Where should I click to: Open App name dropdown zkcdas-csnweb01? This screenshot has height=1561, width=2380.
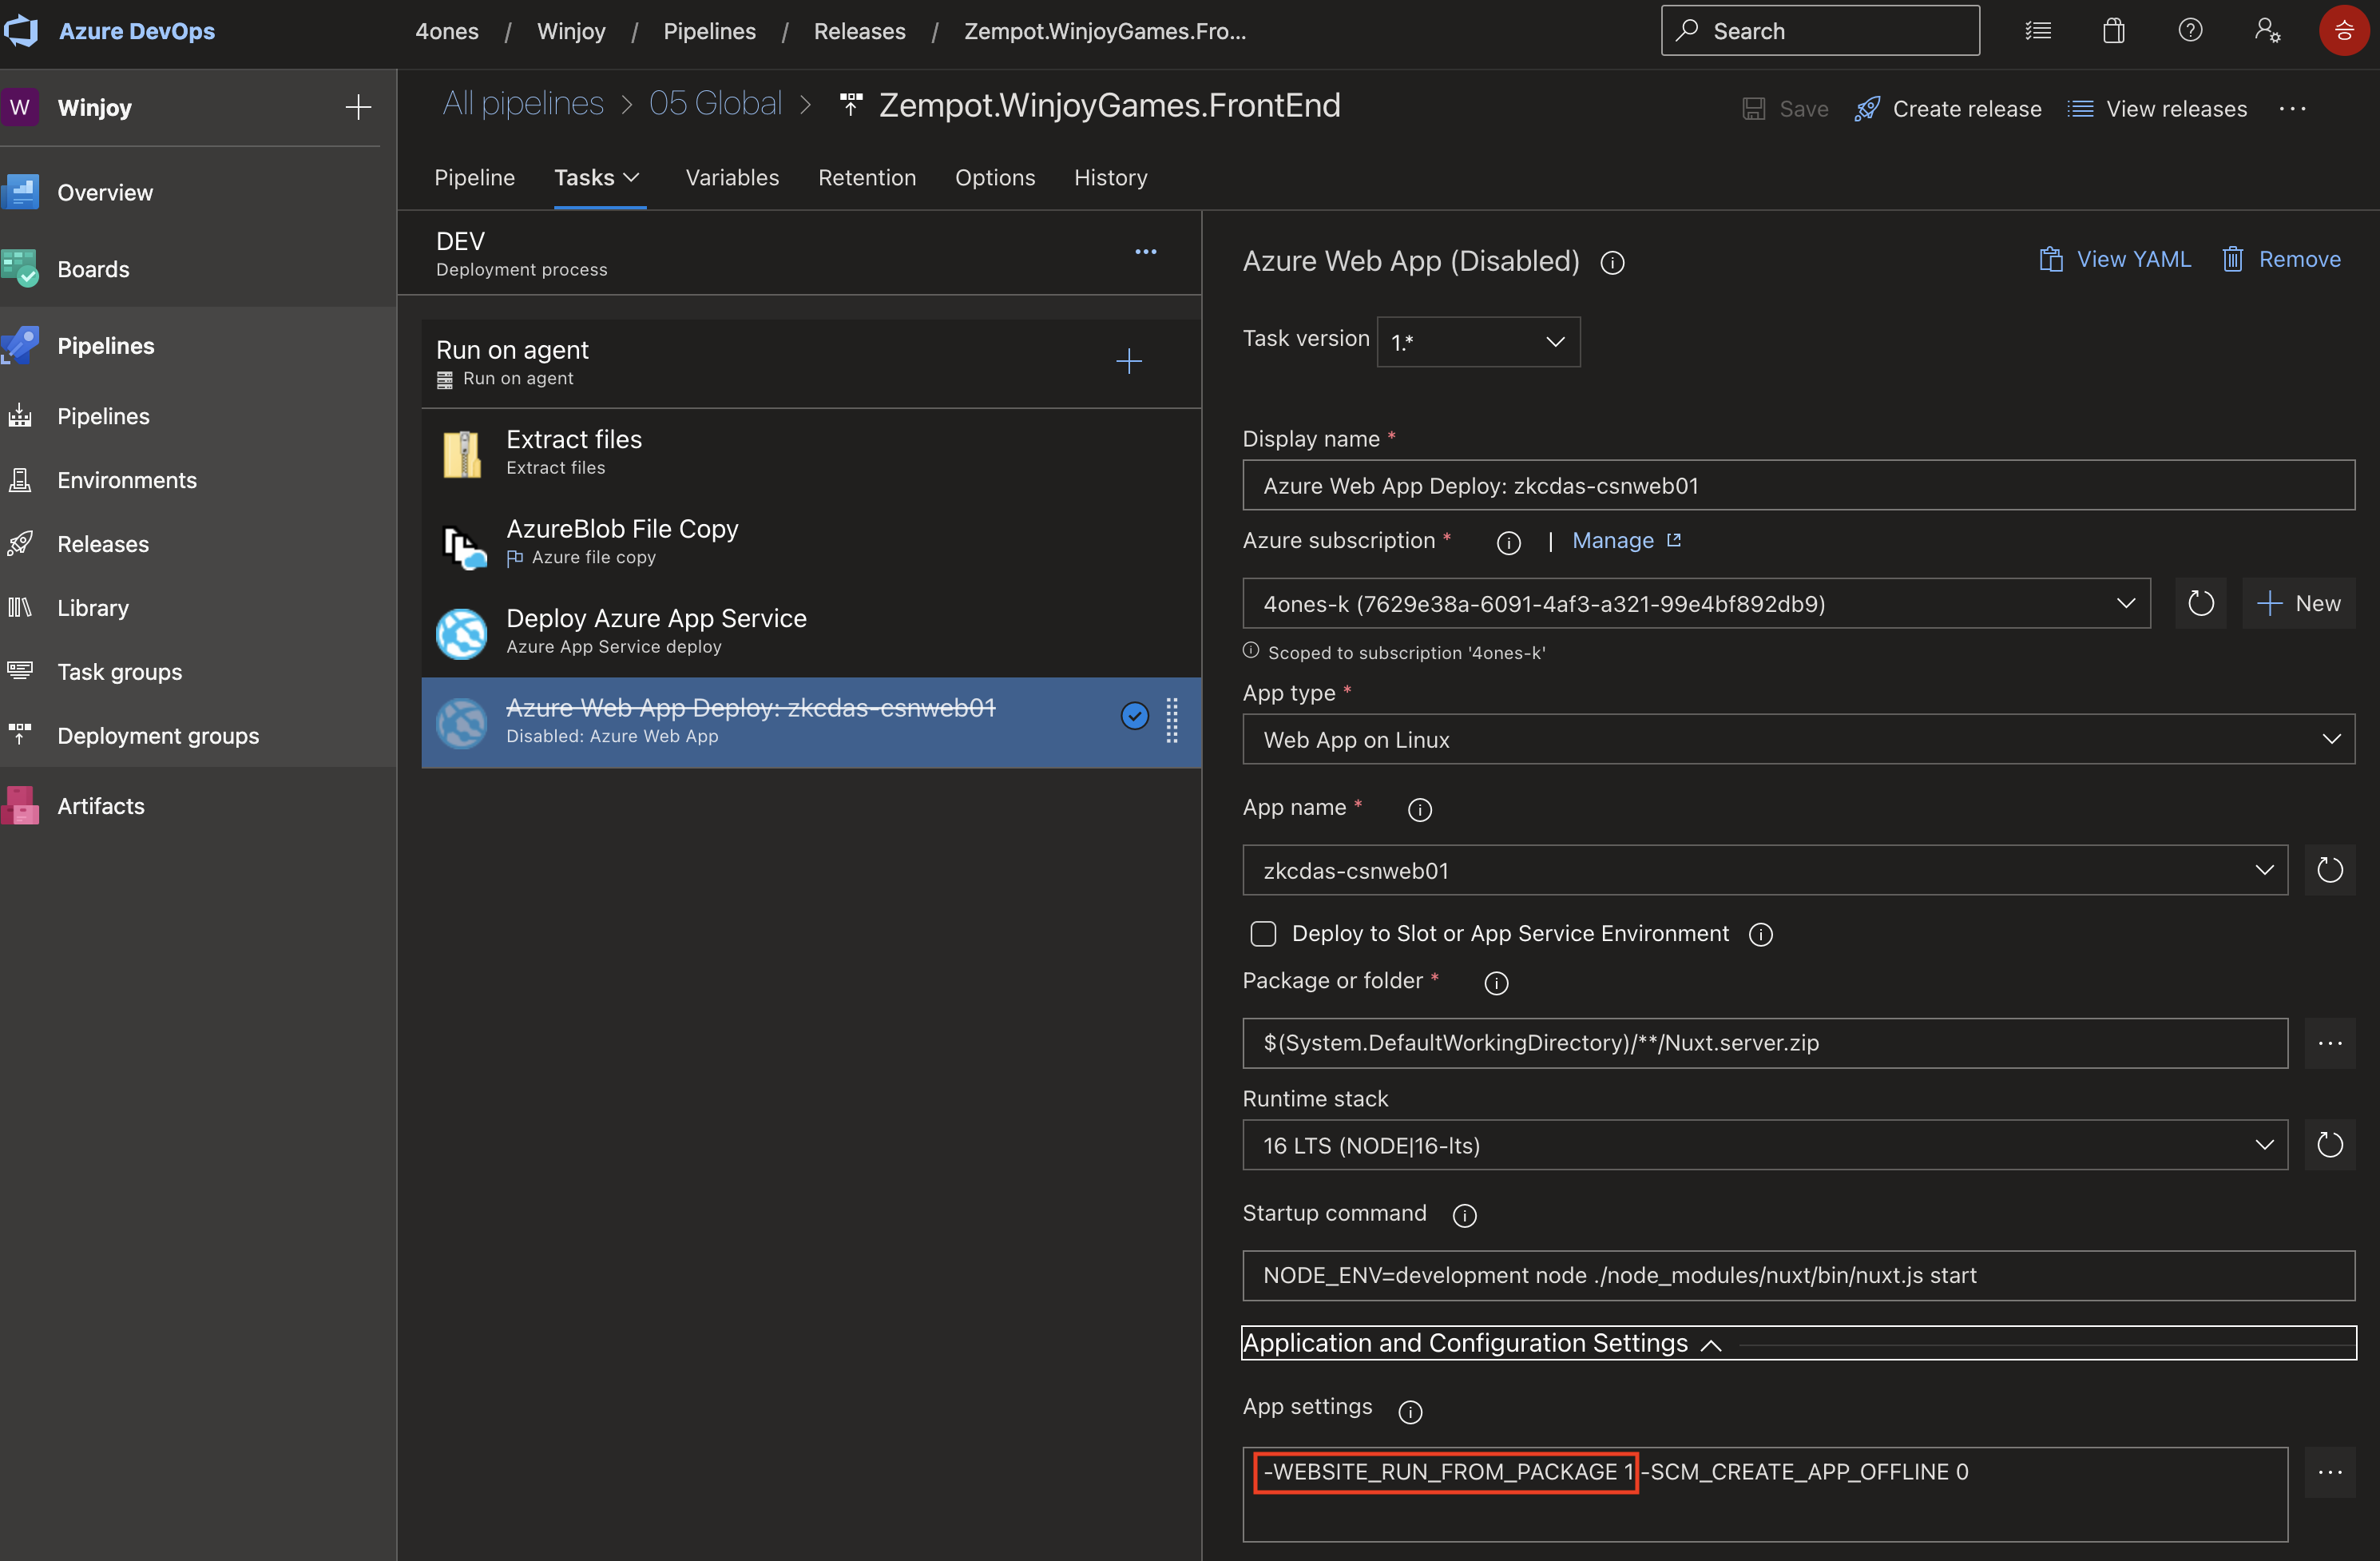(x=1764, y=870)
